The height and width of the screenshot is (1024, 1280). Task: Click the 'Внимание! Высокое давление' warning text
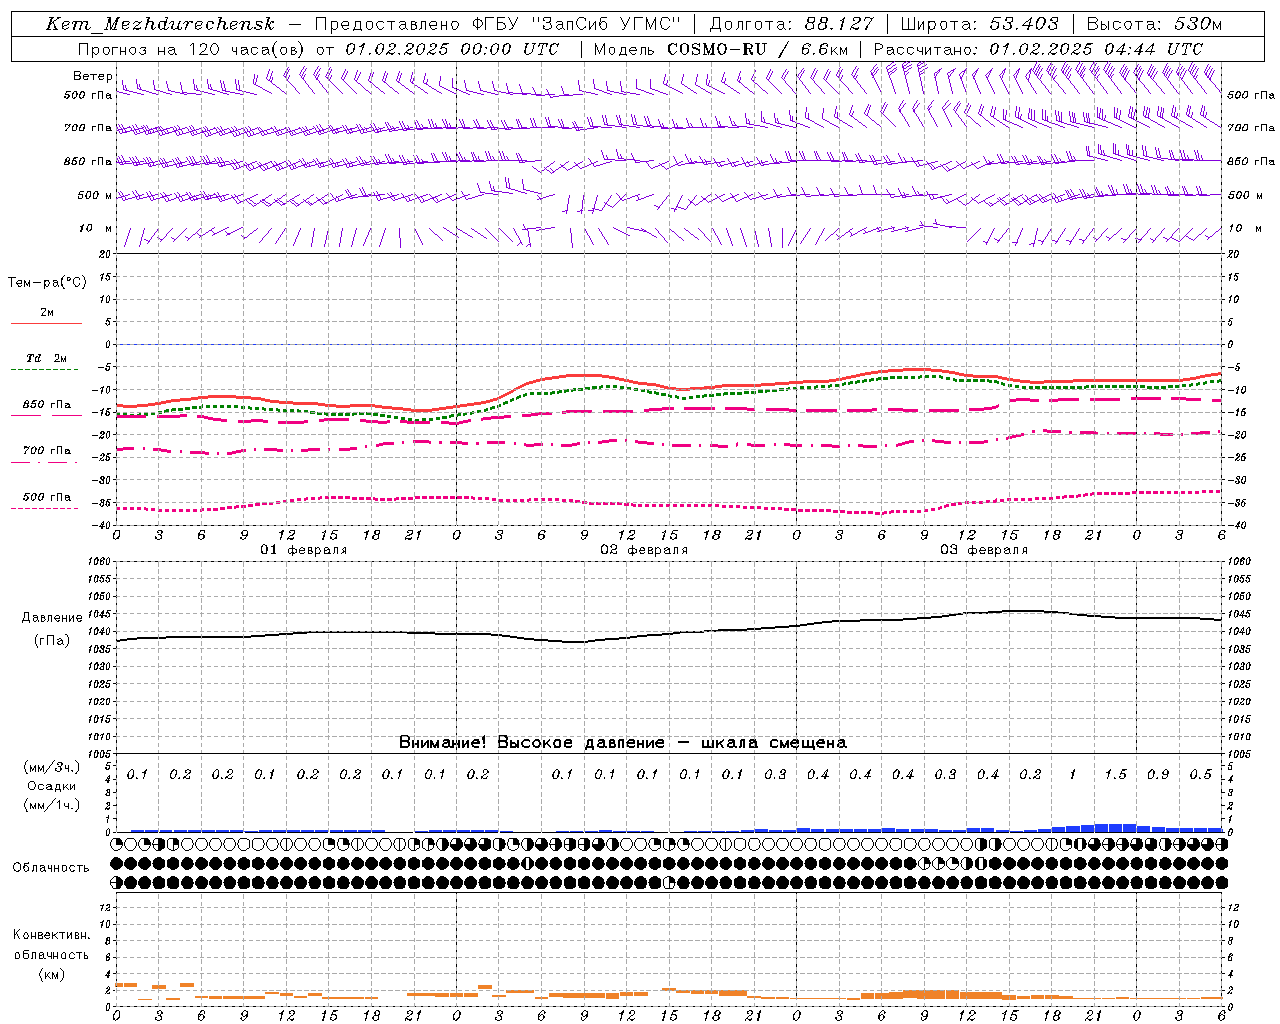point(531,742)
